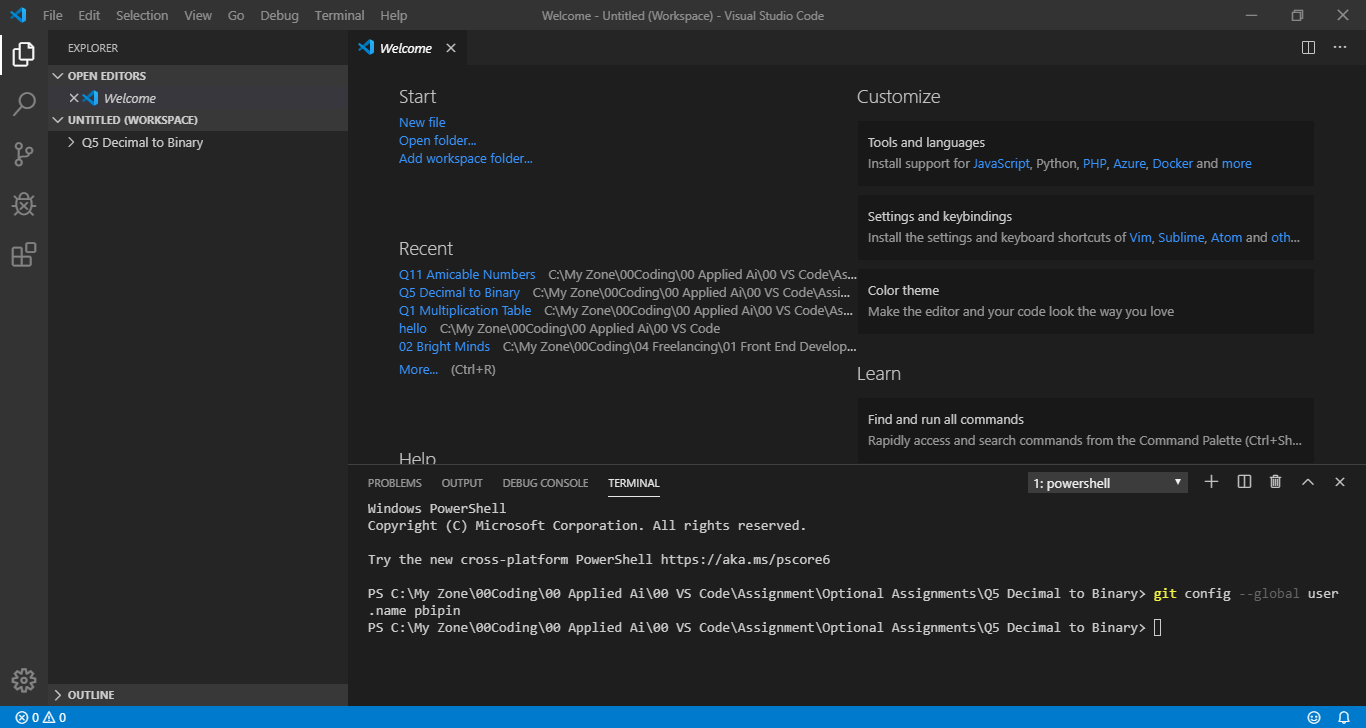Screen dimensions: 1366x728
Task: Open the More Actions ellipsis icon
Action: click(x=1338, y=47)
